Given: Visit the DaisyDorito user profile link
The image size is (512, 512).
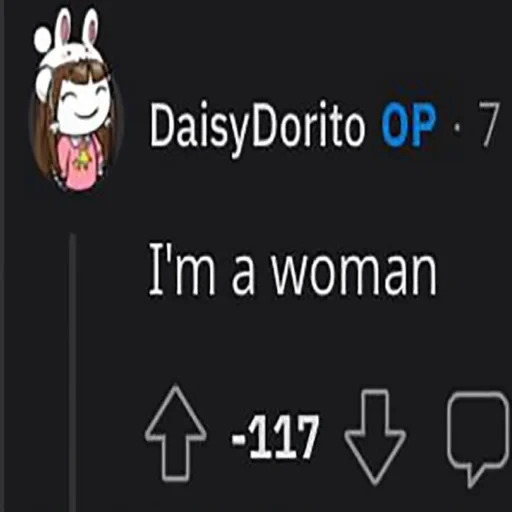Looking at the screenshot, I should [x=257, y=128].
